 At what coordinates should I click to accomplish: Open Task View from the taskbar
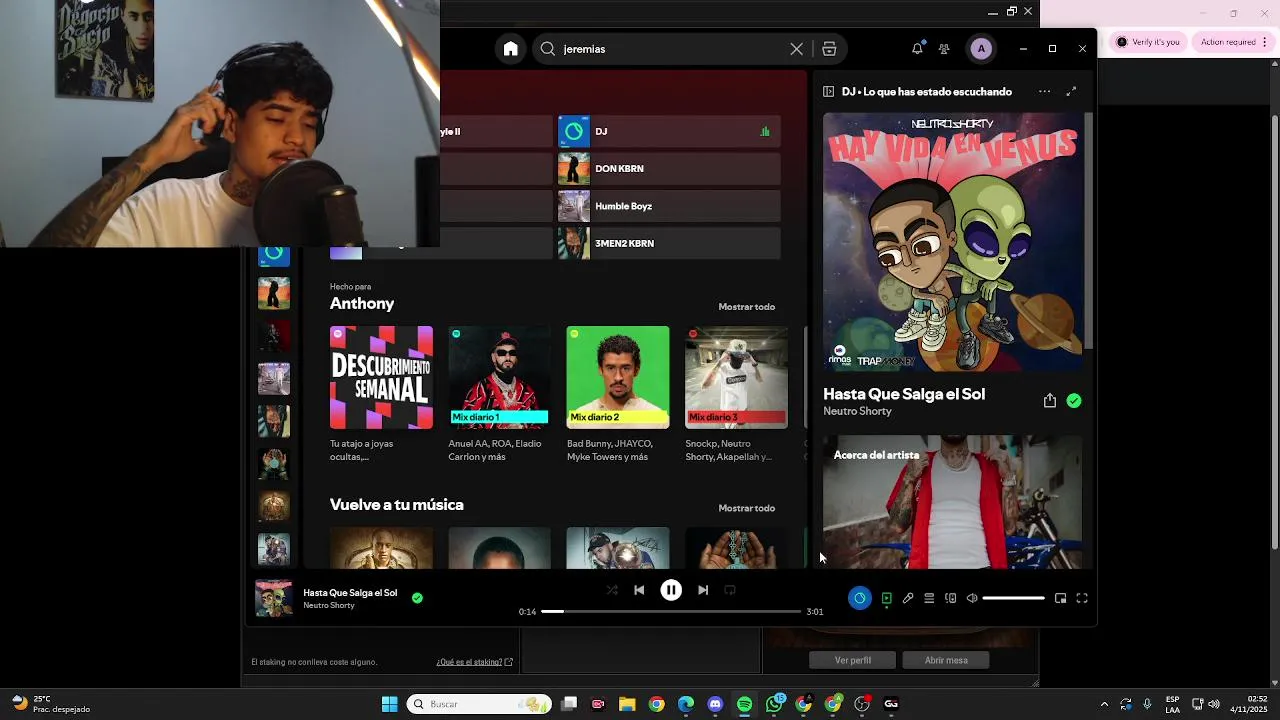[569, 704]
